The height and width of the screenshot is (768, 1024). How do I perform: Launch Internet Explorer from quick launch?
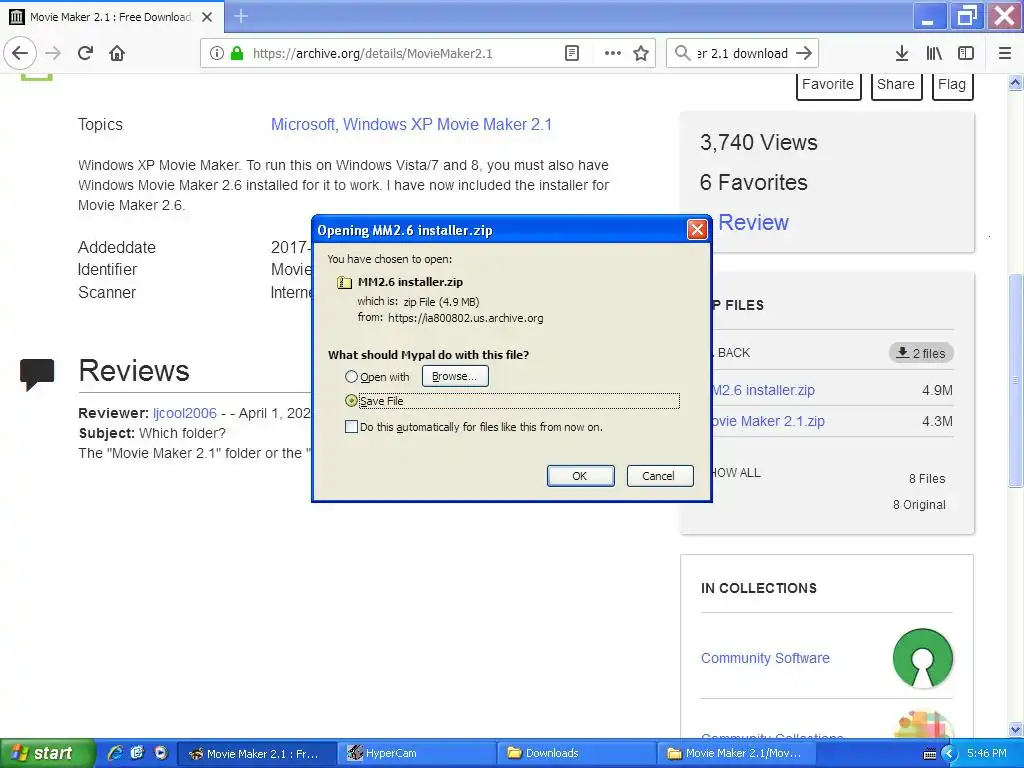(x=116, y=752)
